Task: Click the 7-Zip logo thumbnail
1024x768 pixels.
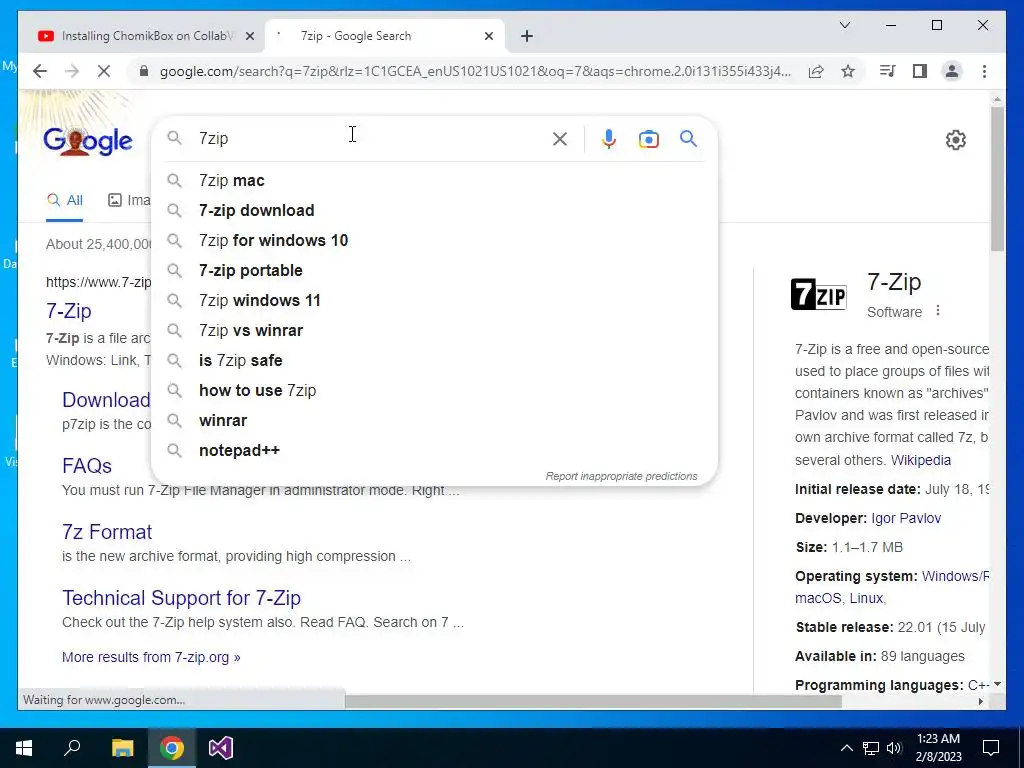Action: [x=819, y=294]
